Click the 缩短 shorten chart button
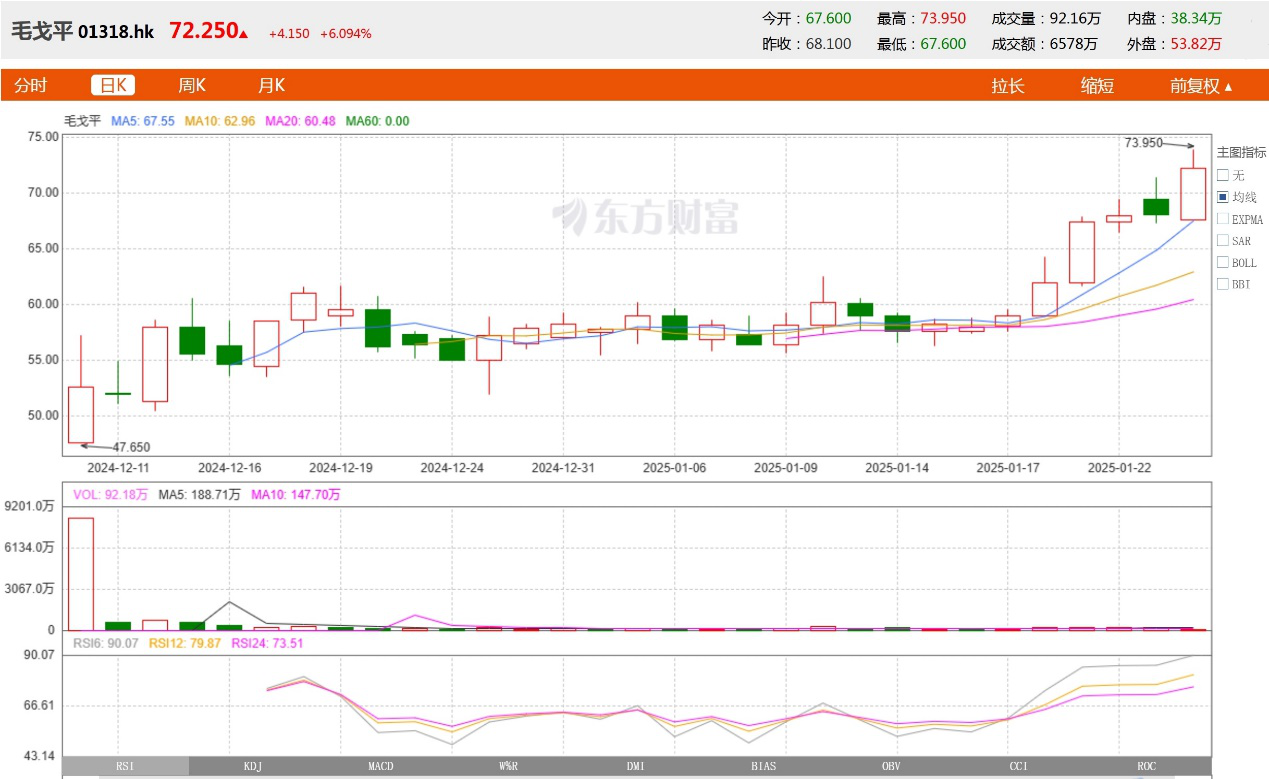The width and height of the screenshot is (1269, 779). (x=1097, y=86)
